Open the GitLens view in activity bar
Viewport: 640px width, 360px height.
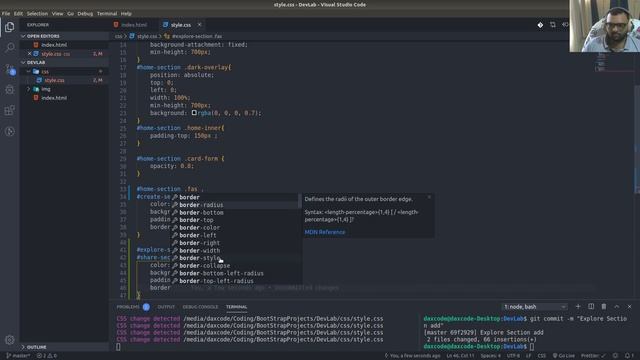[9, 131]
